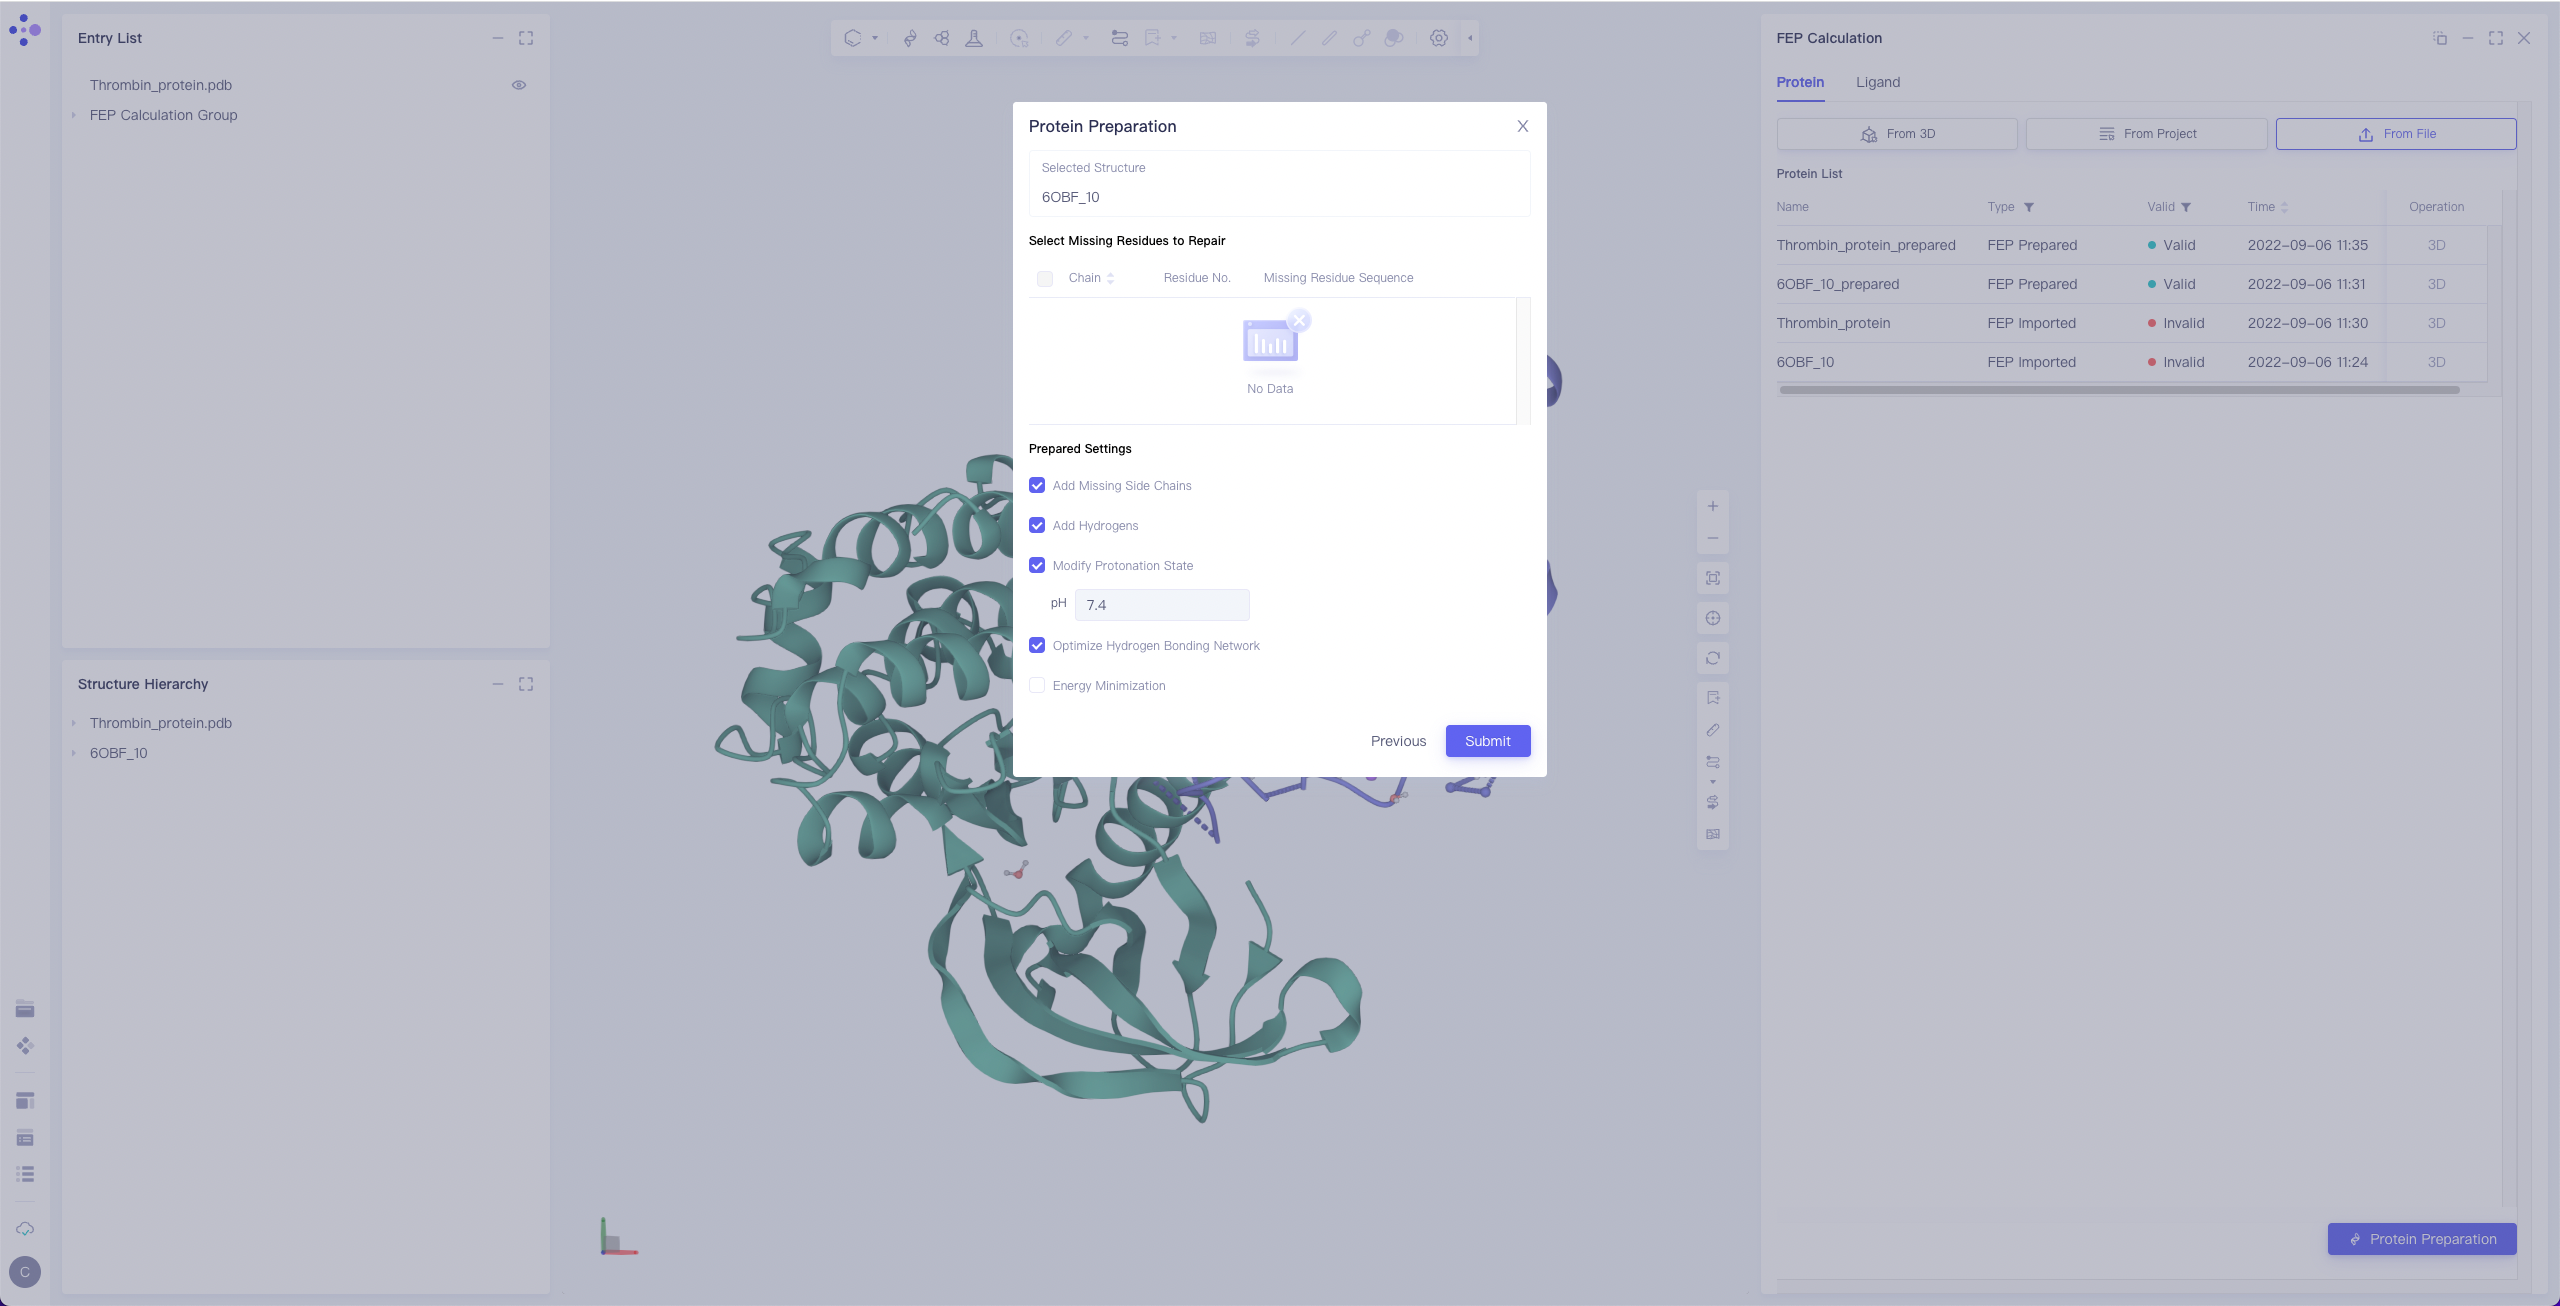Submit the protein preparation
This screenshot has width=2560, height=1306.
tap(1488, 741)
